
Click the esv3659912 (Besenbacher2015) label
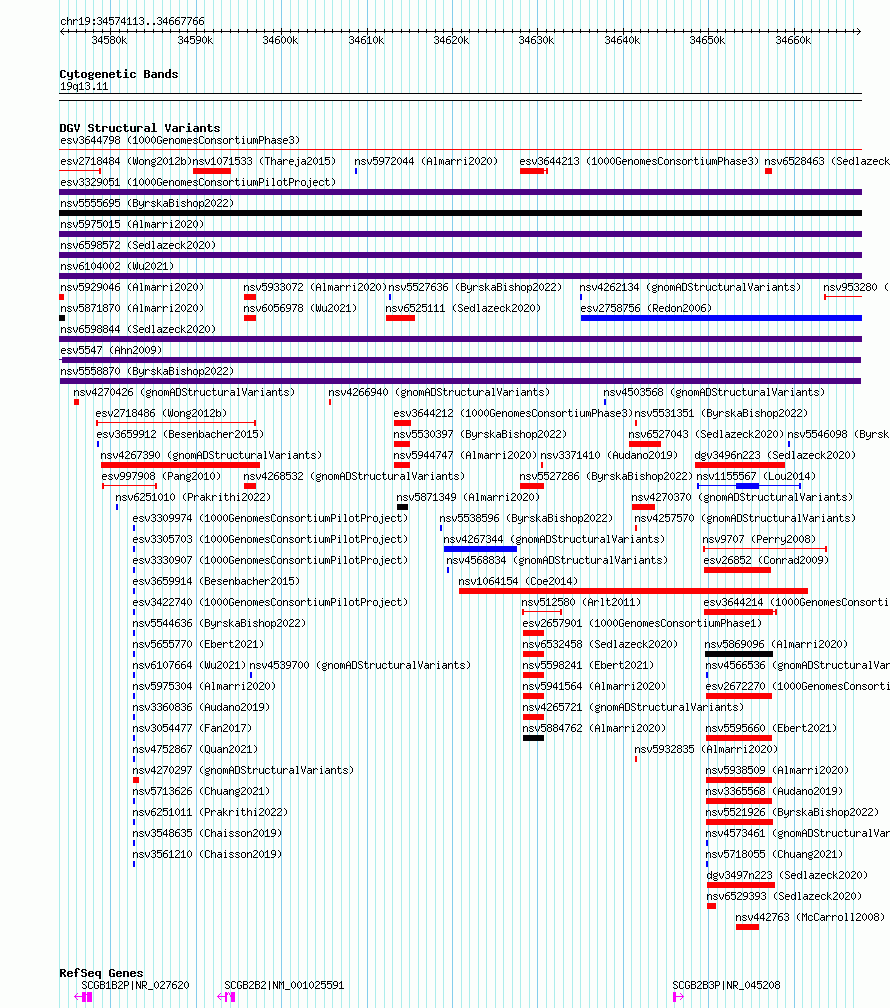point(180,435)
